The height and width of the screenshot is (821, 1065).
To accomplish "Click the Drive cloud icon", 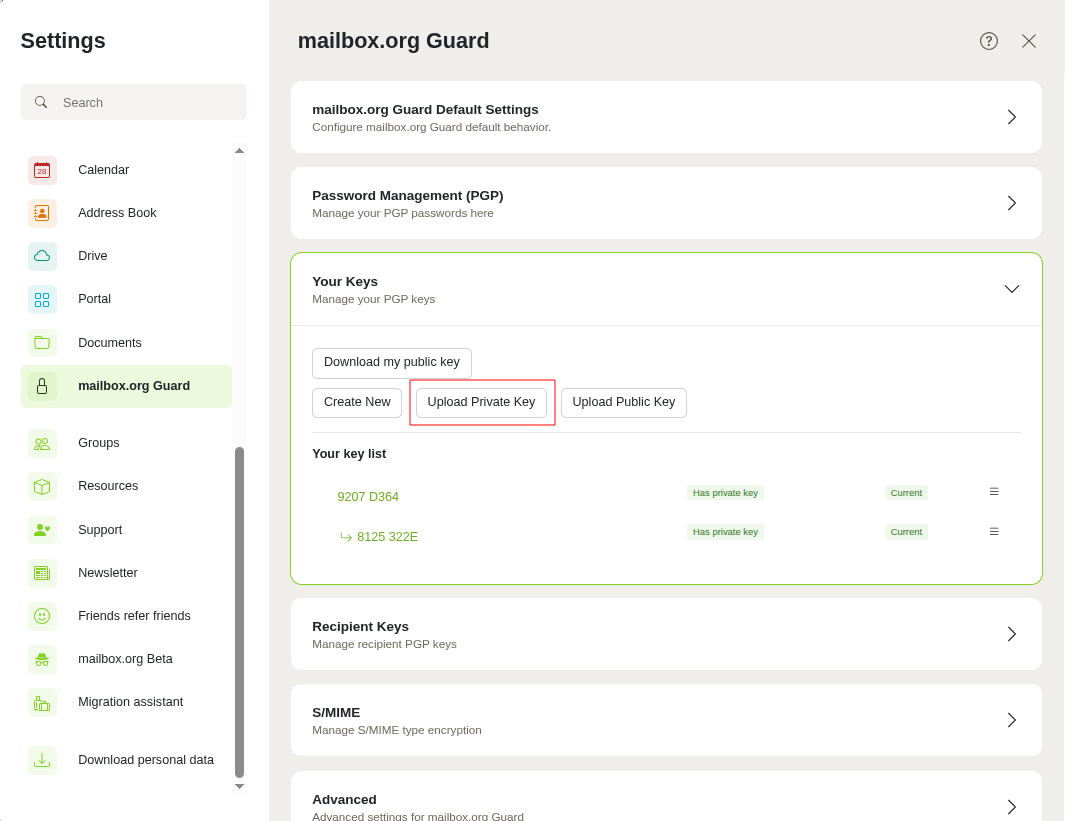I will 42,256.
